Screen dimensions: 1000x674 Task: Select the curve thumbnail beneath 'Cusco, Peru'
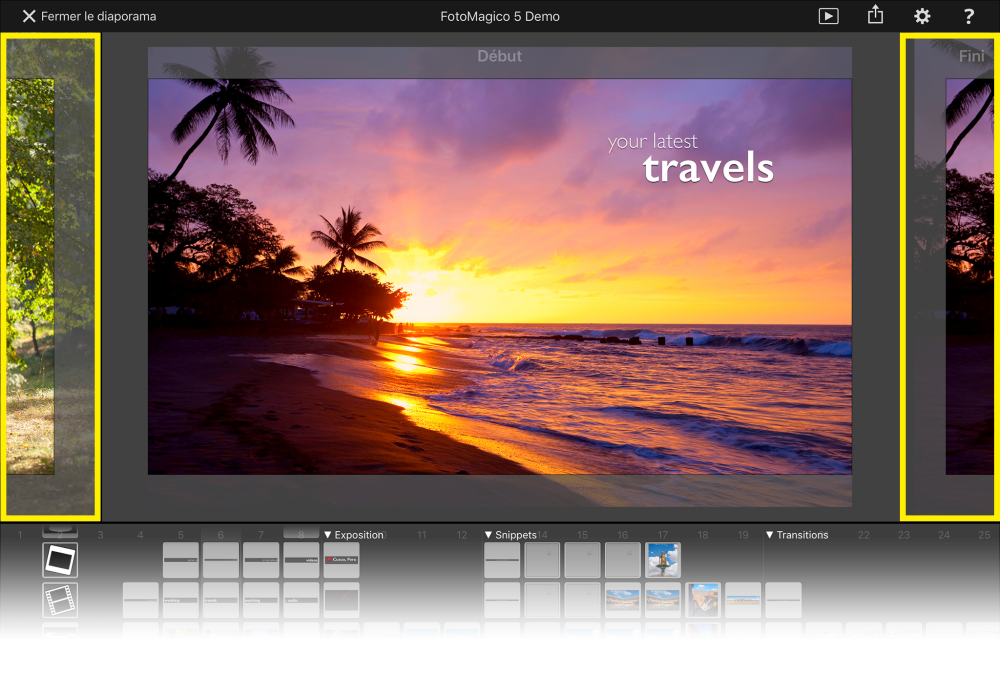tap(341, 599)
